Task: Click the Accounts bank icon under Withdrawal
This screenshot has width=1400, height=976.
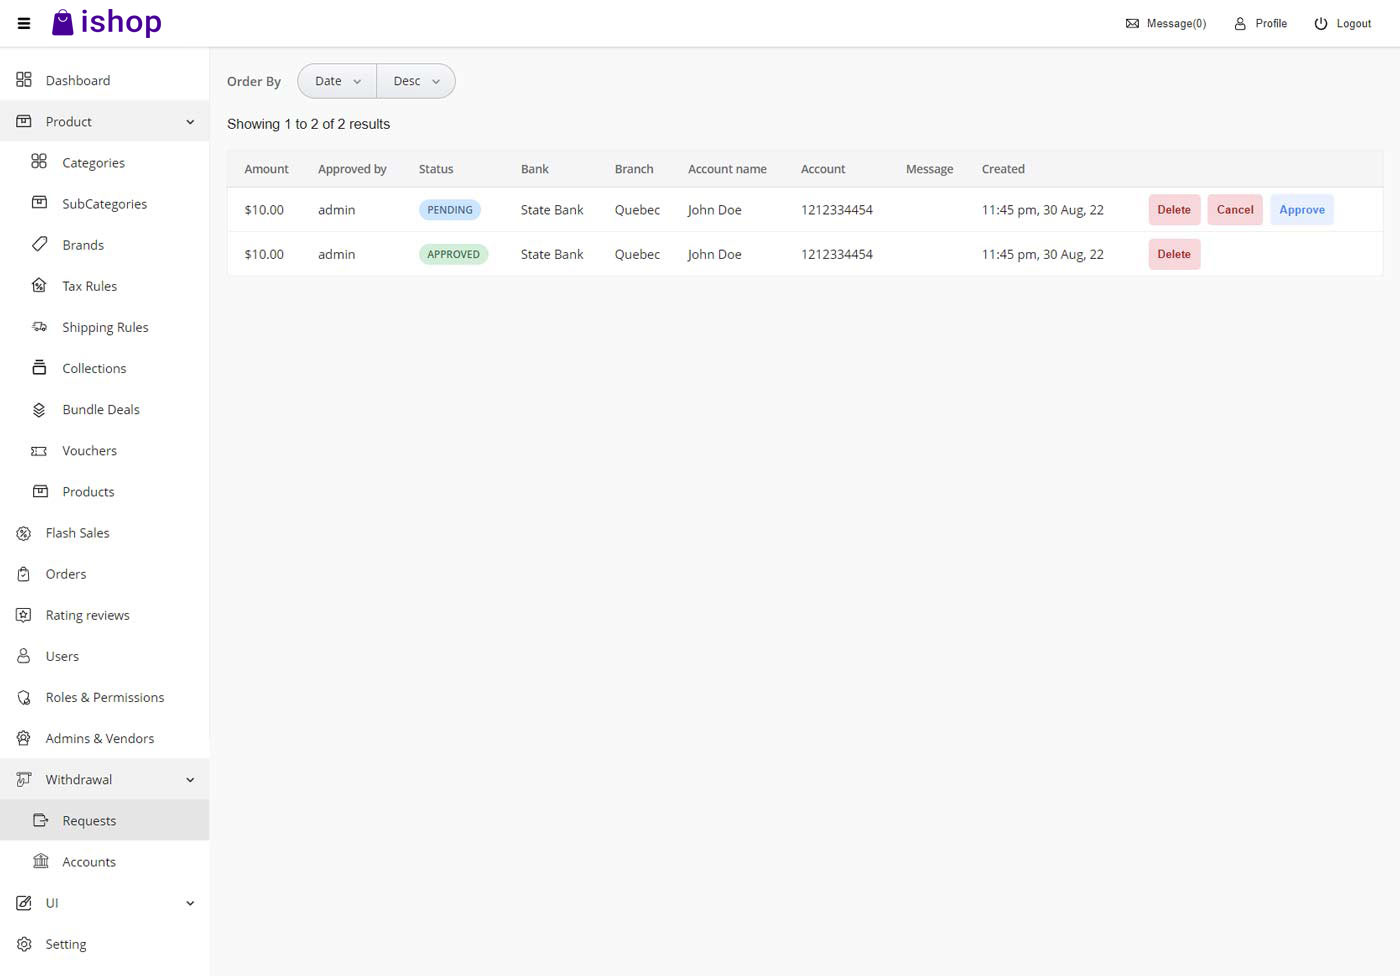Action: pos(41,861)
